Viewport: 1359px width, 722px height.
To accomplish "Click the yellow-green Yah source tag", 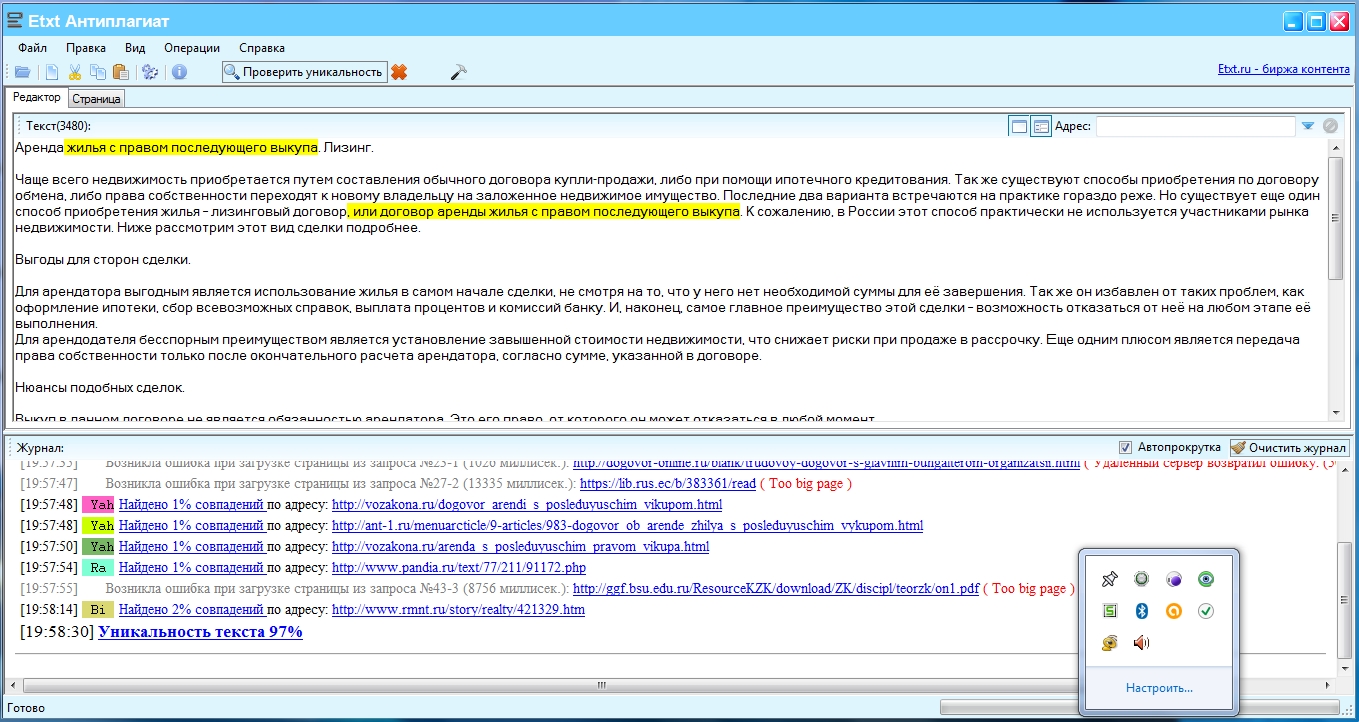I will (x=99, y=526).
